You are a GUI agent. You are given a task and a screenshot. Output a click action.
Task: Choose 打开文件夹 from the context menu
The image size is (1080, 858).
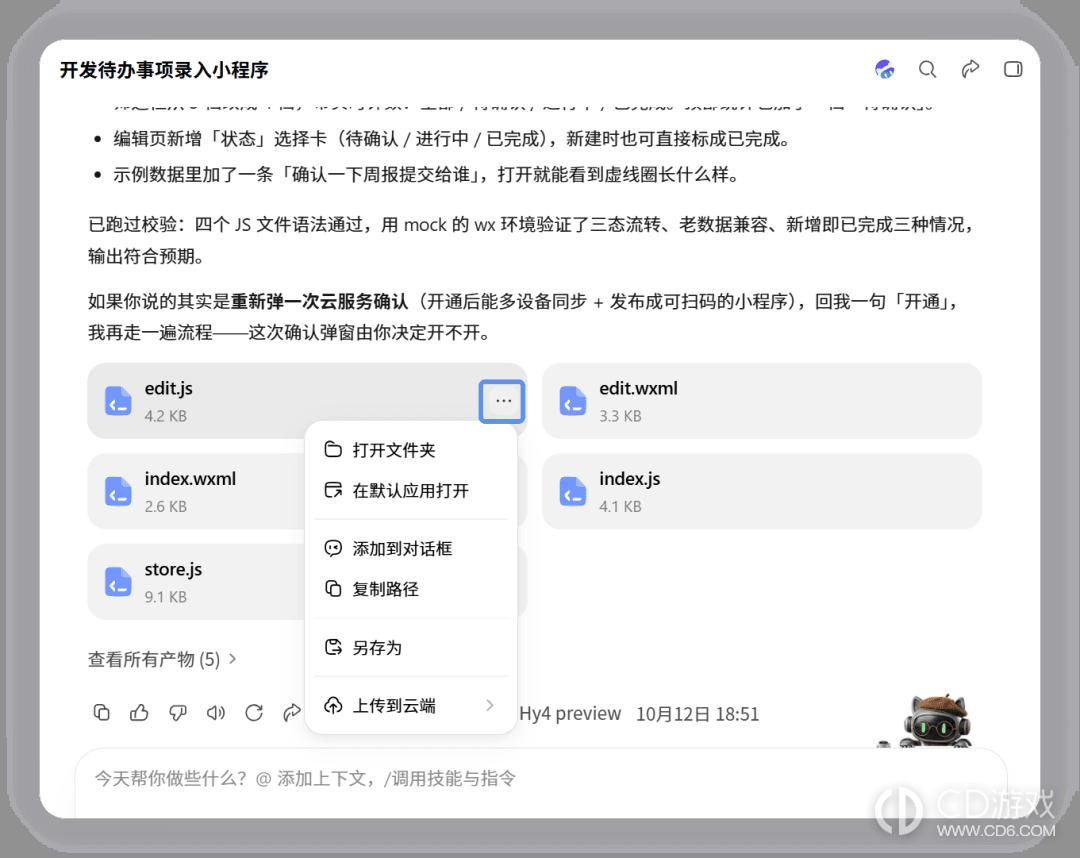(411, 450)
